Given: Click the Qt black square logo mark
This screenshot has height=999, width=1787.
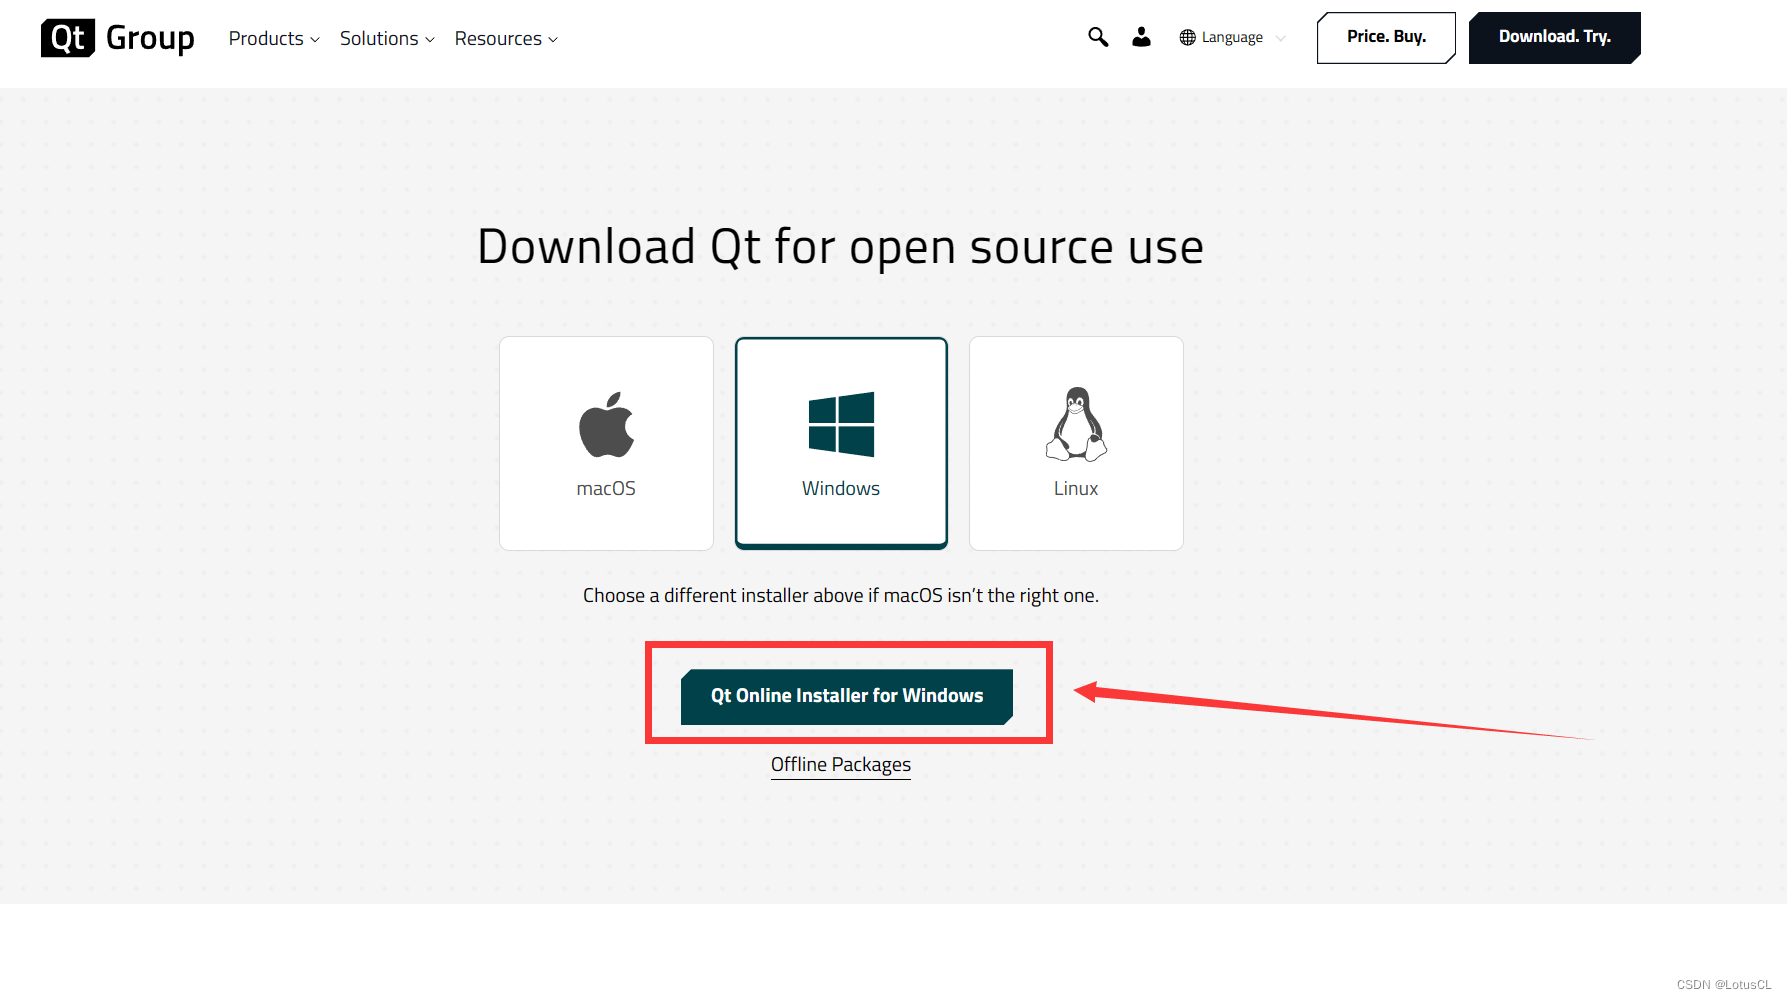Looking at the screenshot, I should pyautogui.click(x=66, y=38).
